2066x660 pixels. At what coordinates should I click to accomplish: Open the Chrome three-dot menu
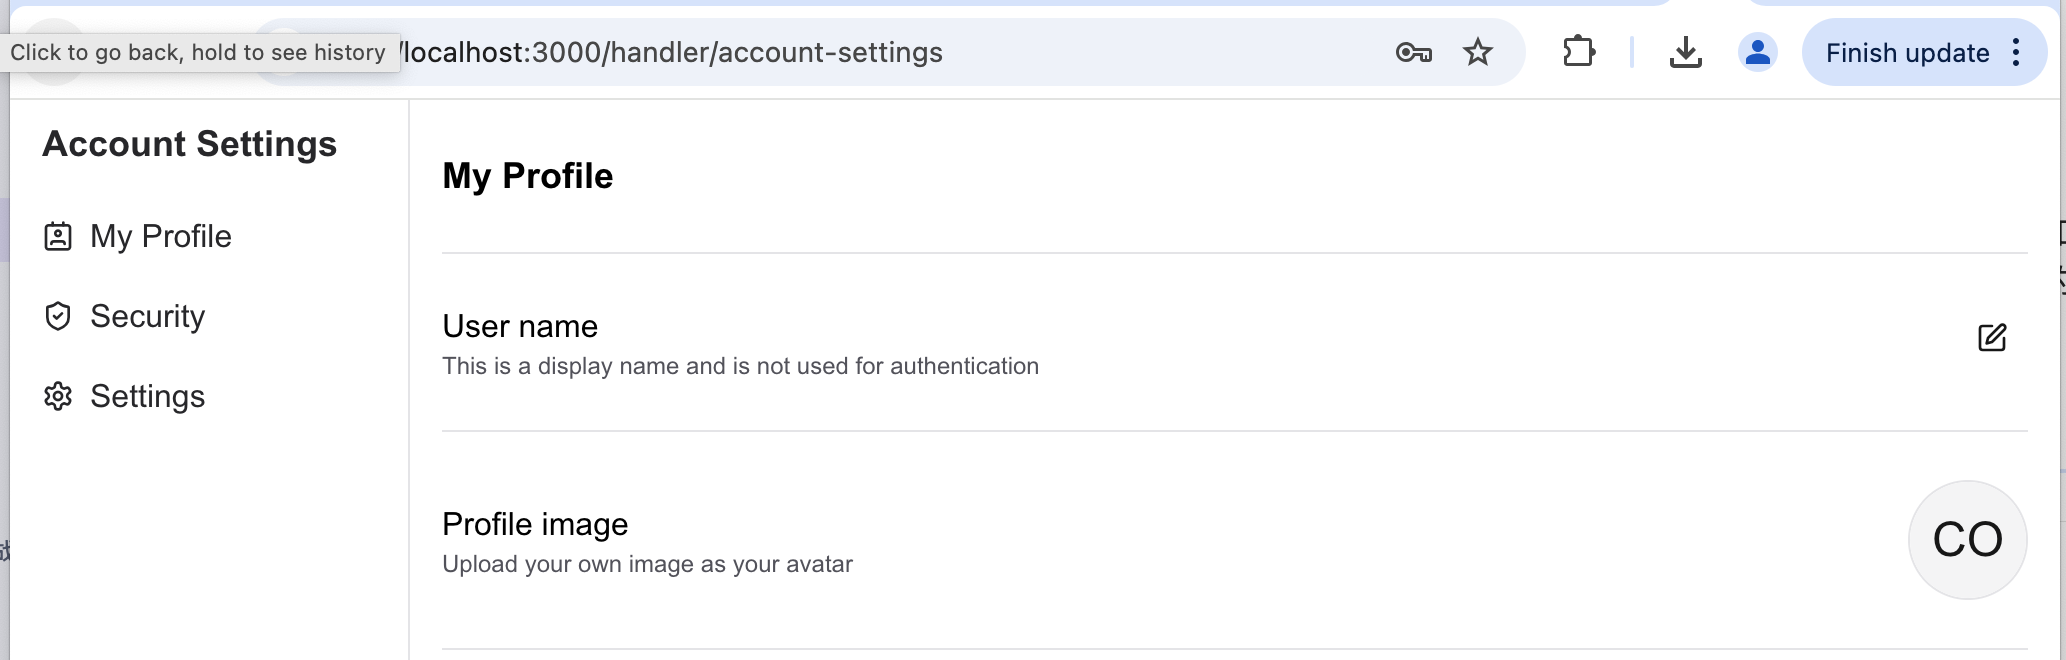point(2016,52)
